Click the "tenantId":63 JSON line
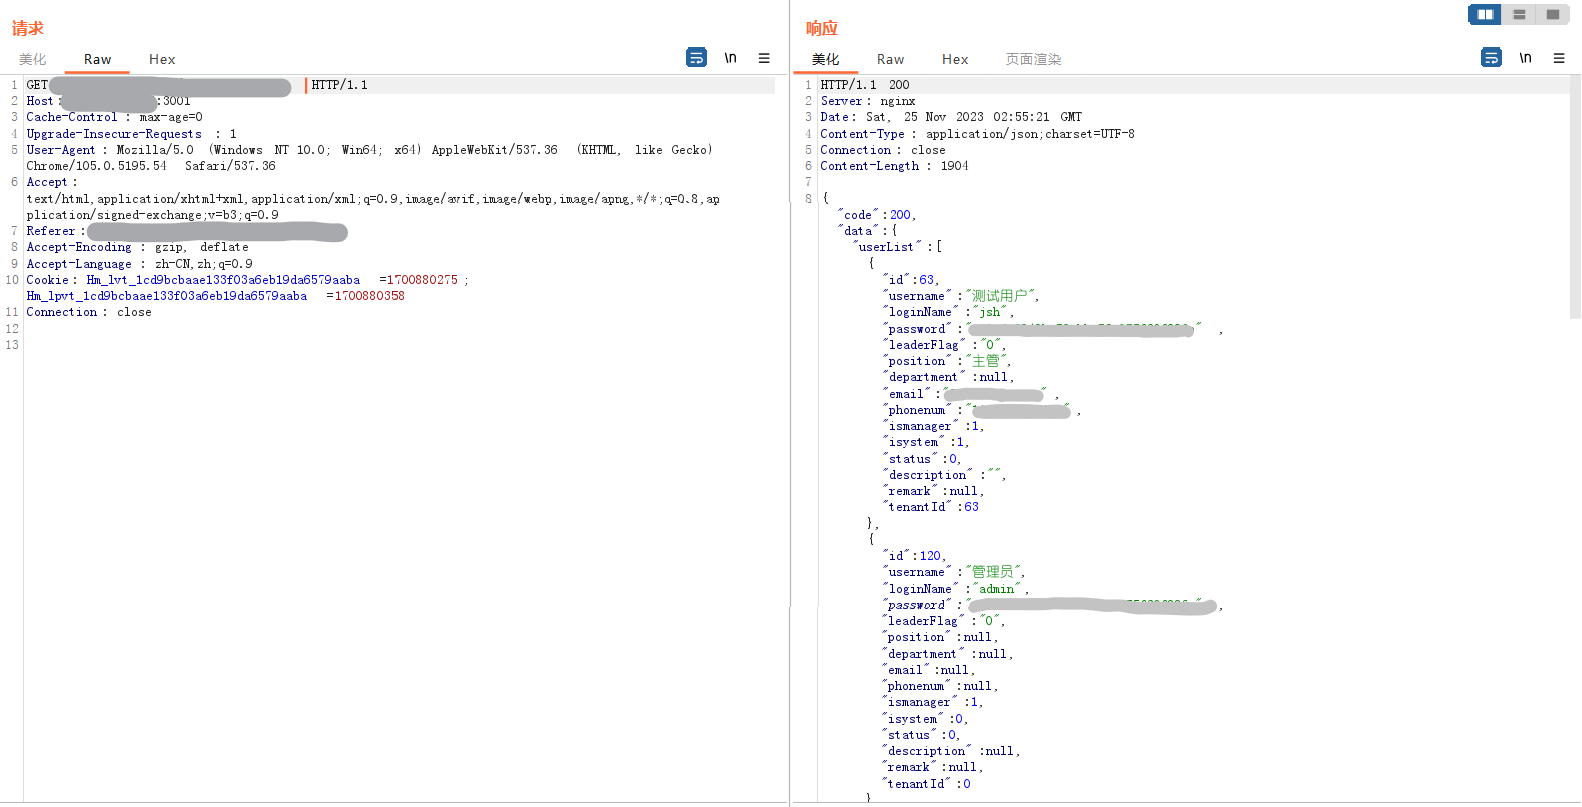This screenshot has width=1582, height=807. click(x=931, y=507)
